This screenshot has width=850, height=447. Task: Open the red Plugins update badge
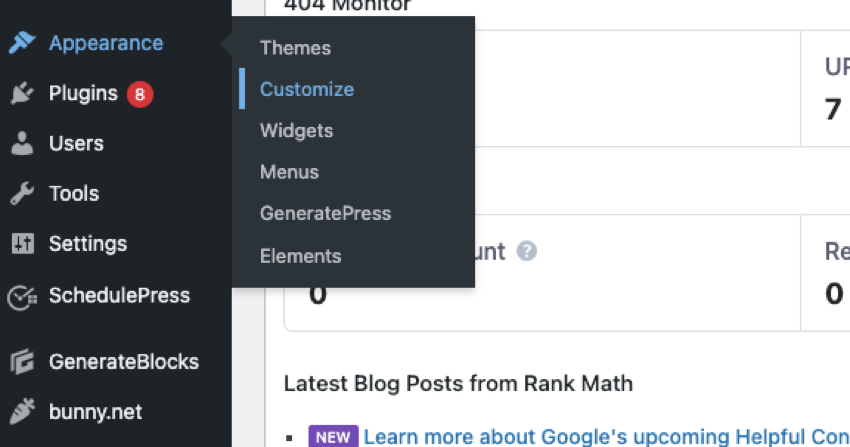coord(140,94)
